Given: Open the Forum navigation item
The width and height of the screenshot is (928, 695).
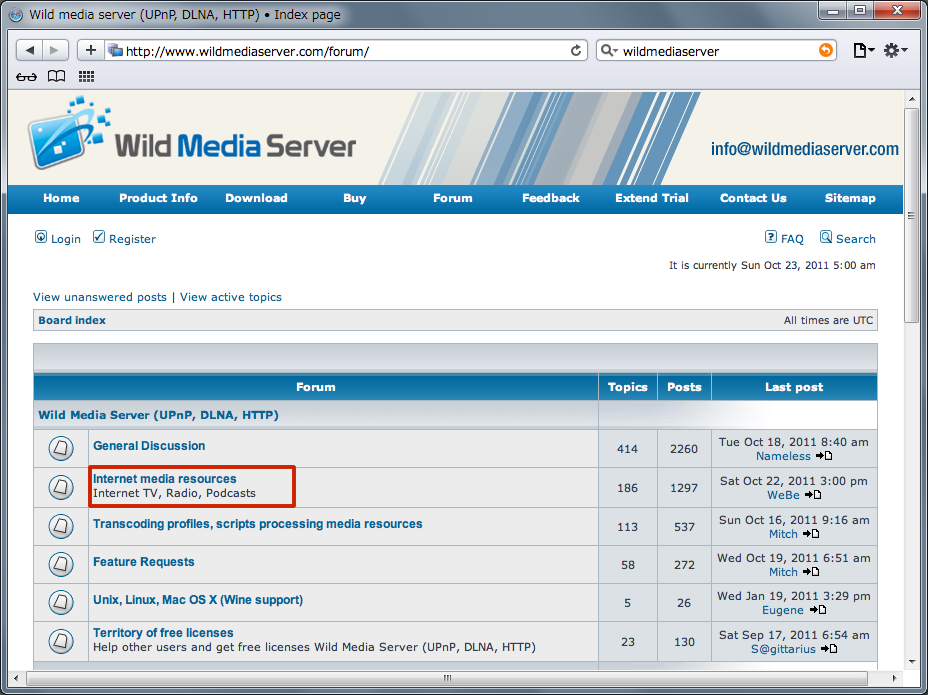Looking at the screenshot, I should [453, 198].
